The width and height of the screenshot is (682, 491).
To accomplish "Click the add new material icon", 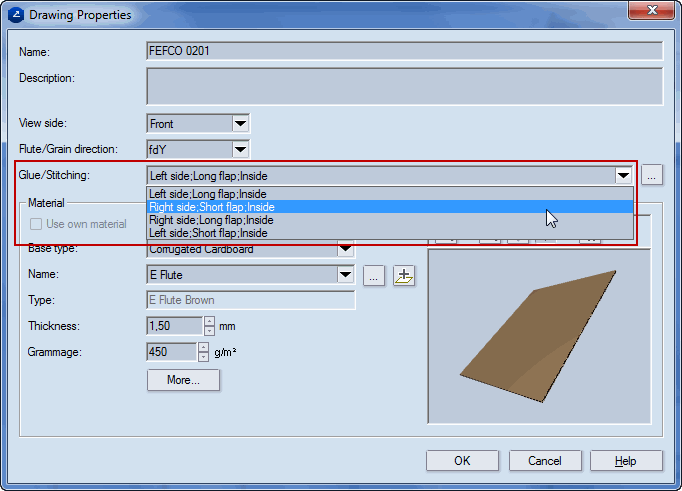I will click(x=404, y=275).
